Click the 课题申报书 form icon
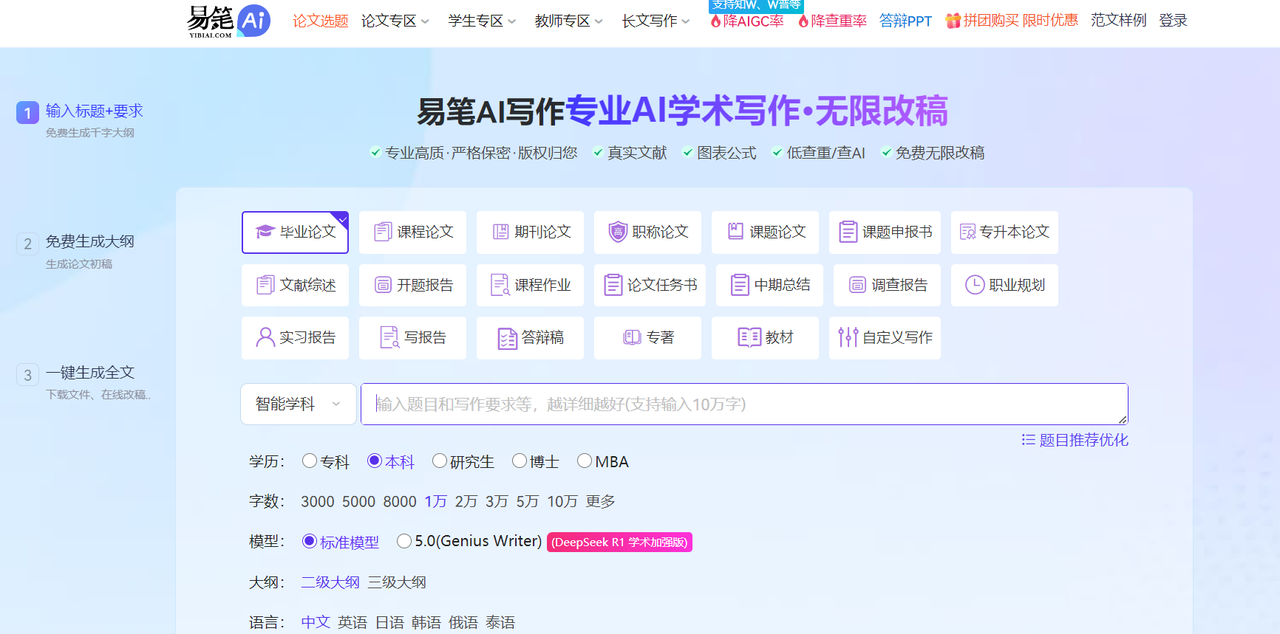Viewport: 1280px width, 634px height. pyautogui.click(x=848, y=232)
